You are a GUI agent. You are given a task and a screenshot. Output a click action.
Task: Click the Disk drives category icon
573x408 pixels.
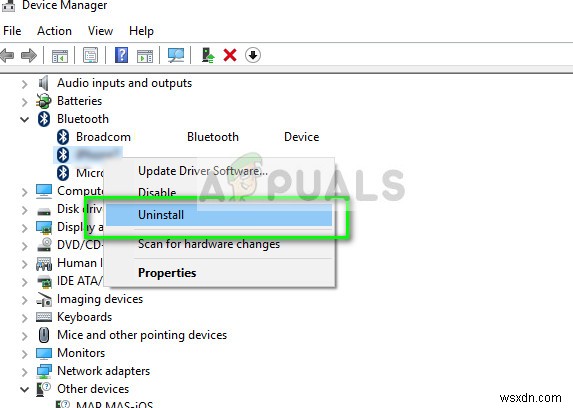[44, 211]
